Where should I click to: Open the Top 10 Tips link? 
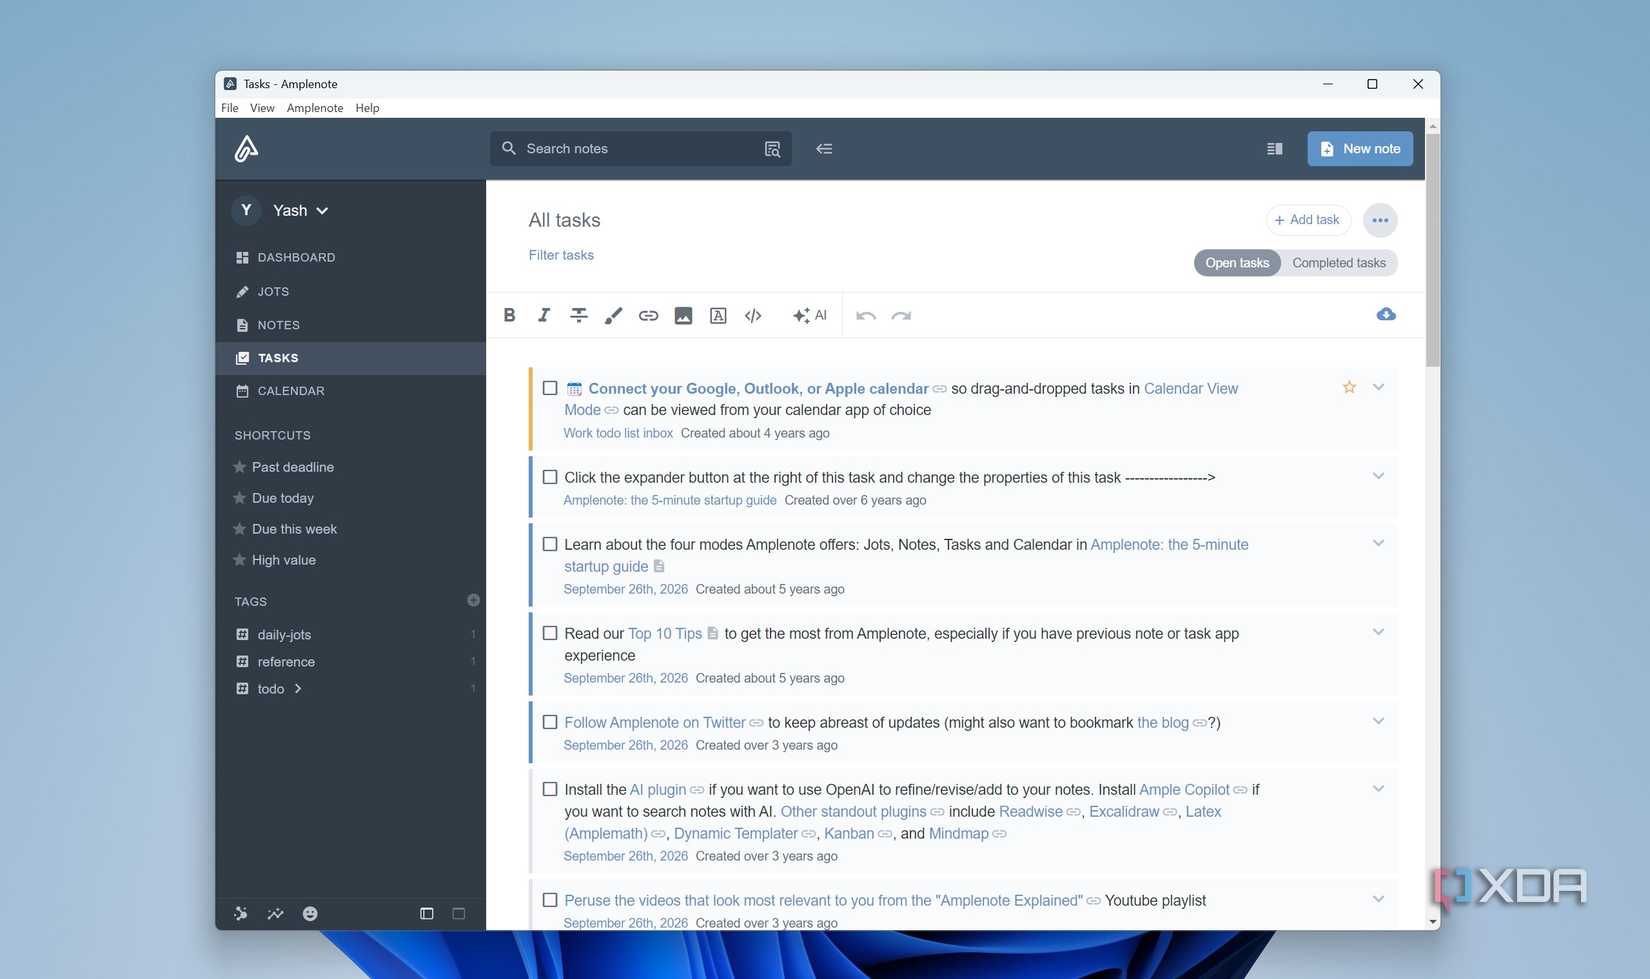coord(665,633)
